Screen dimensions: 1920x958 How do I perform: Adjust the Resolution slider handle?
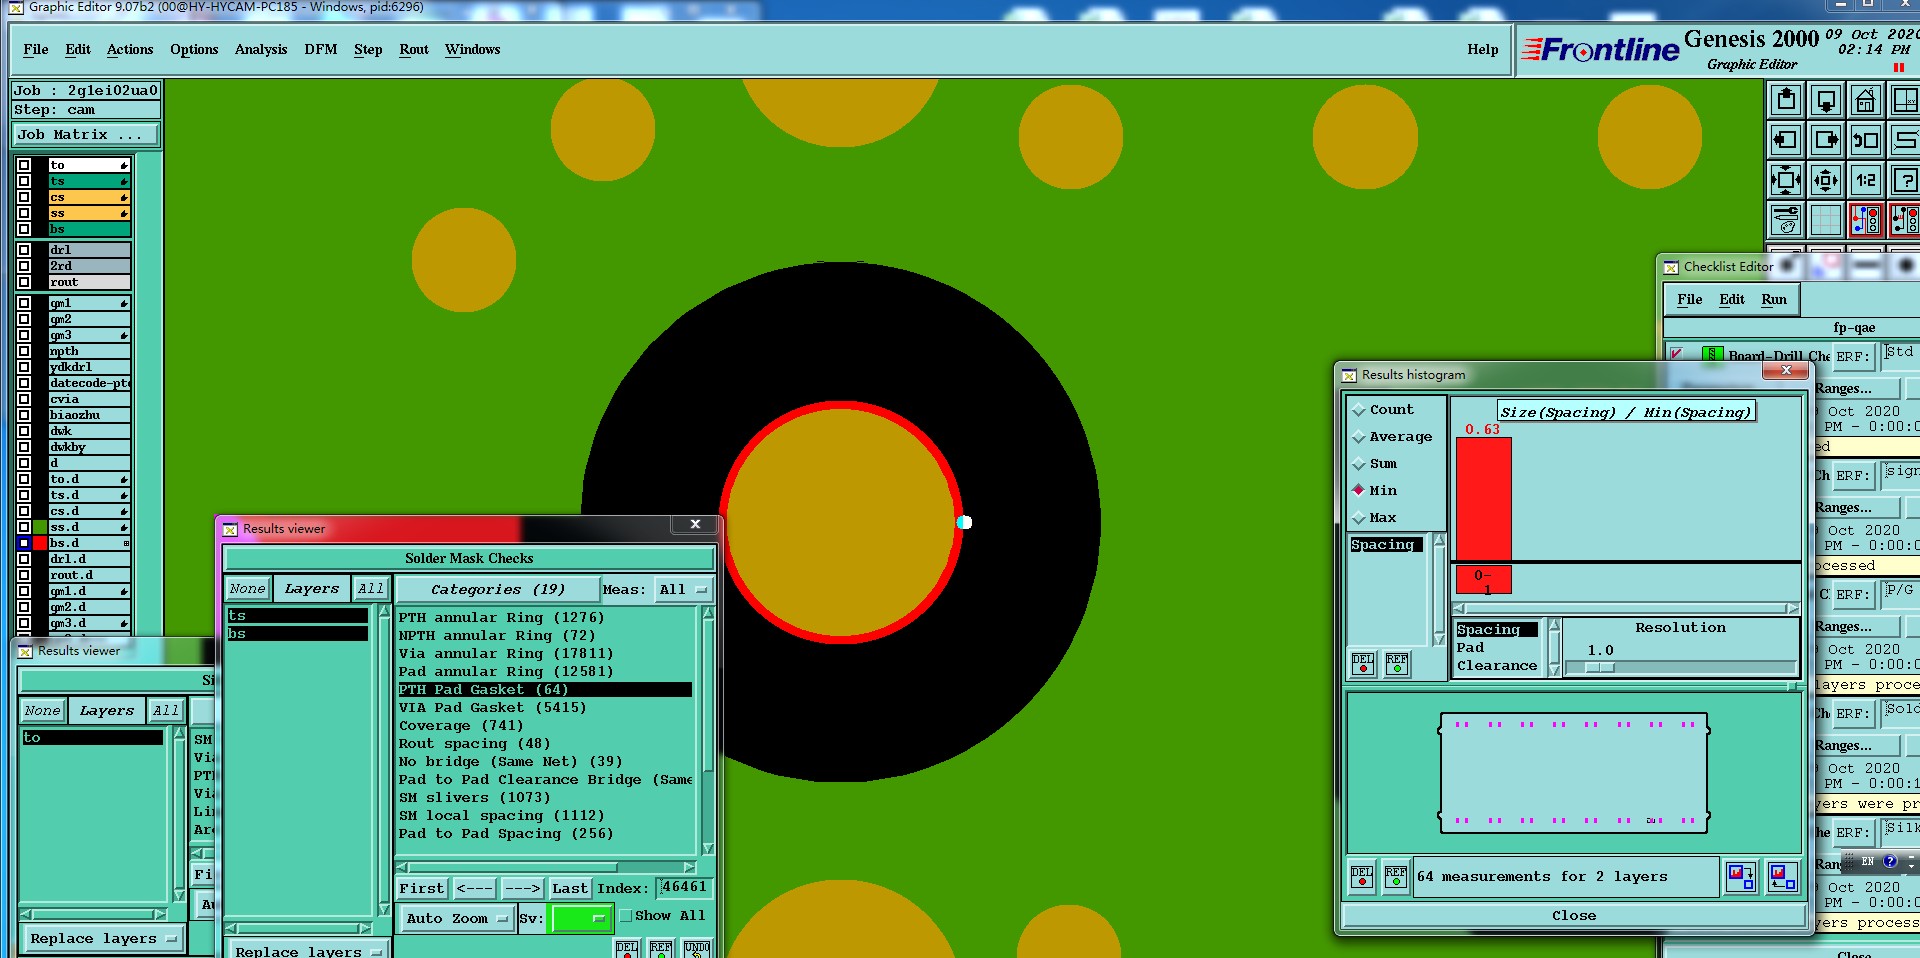pyautogui.click(x=1600, y=667)
